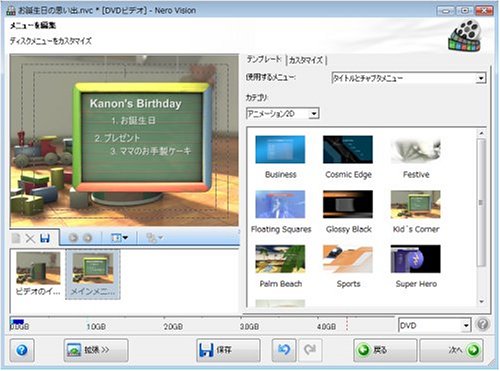Click the new menu page icon

(16, 238)
